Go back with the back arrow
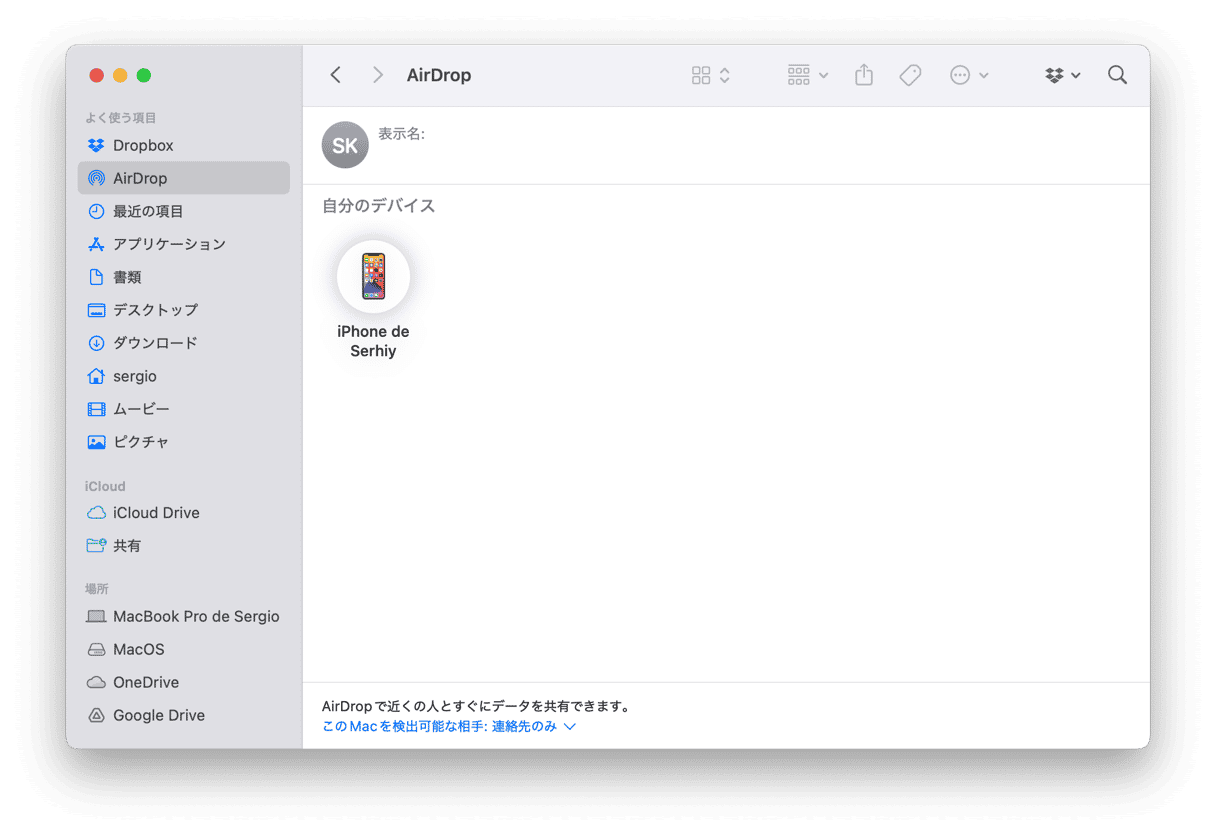This screenshot has width=1216, height=836. click(336, 75)
